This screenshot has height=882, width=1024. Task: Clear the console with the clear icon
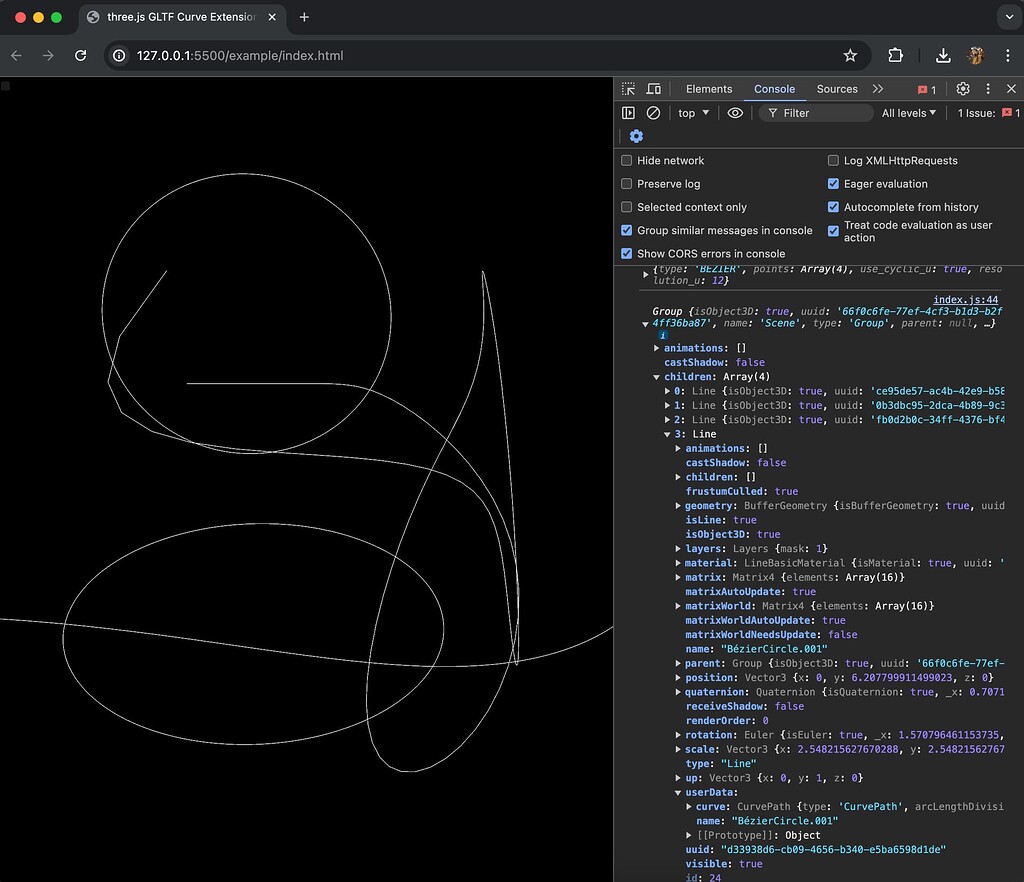pos(652,112)
